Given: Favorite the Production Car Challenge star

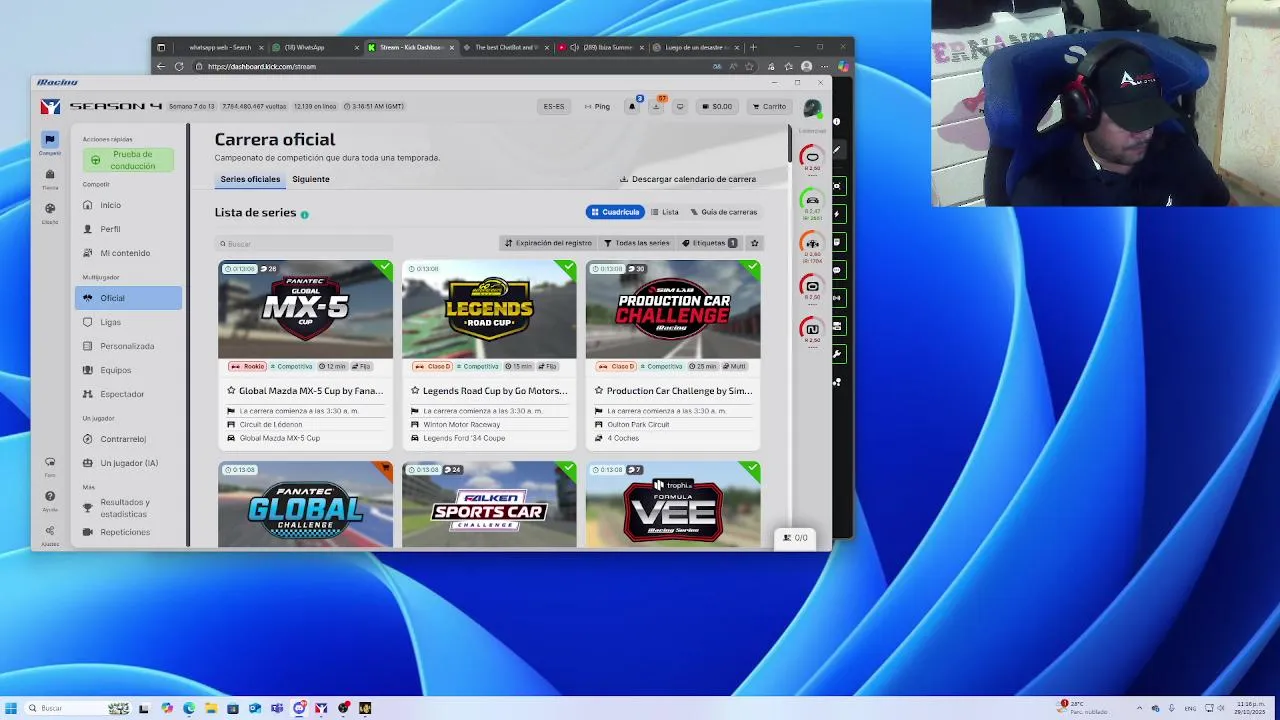Looking at the screenshot, I should click(x=599, y=391).
